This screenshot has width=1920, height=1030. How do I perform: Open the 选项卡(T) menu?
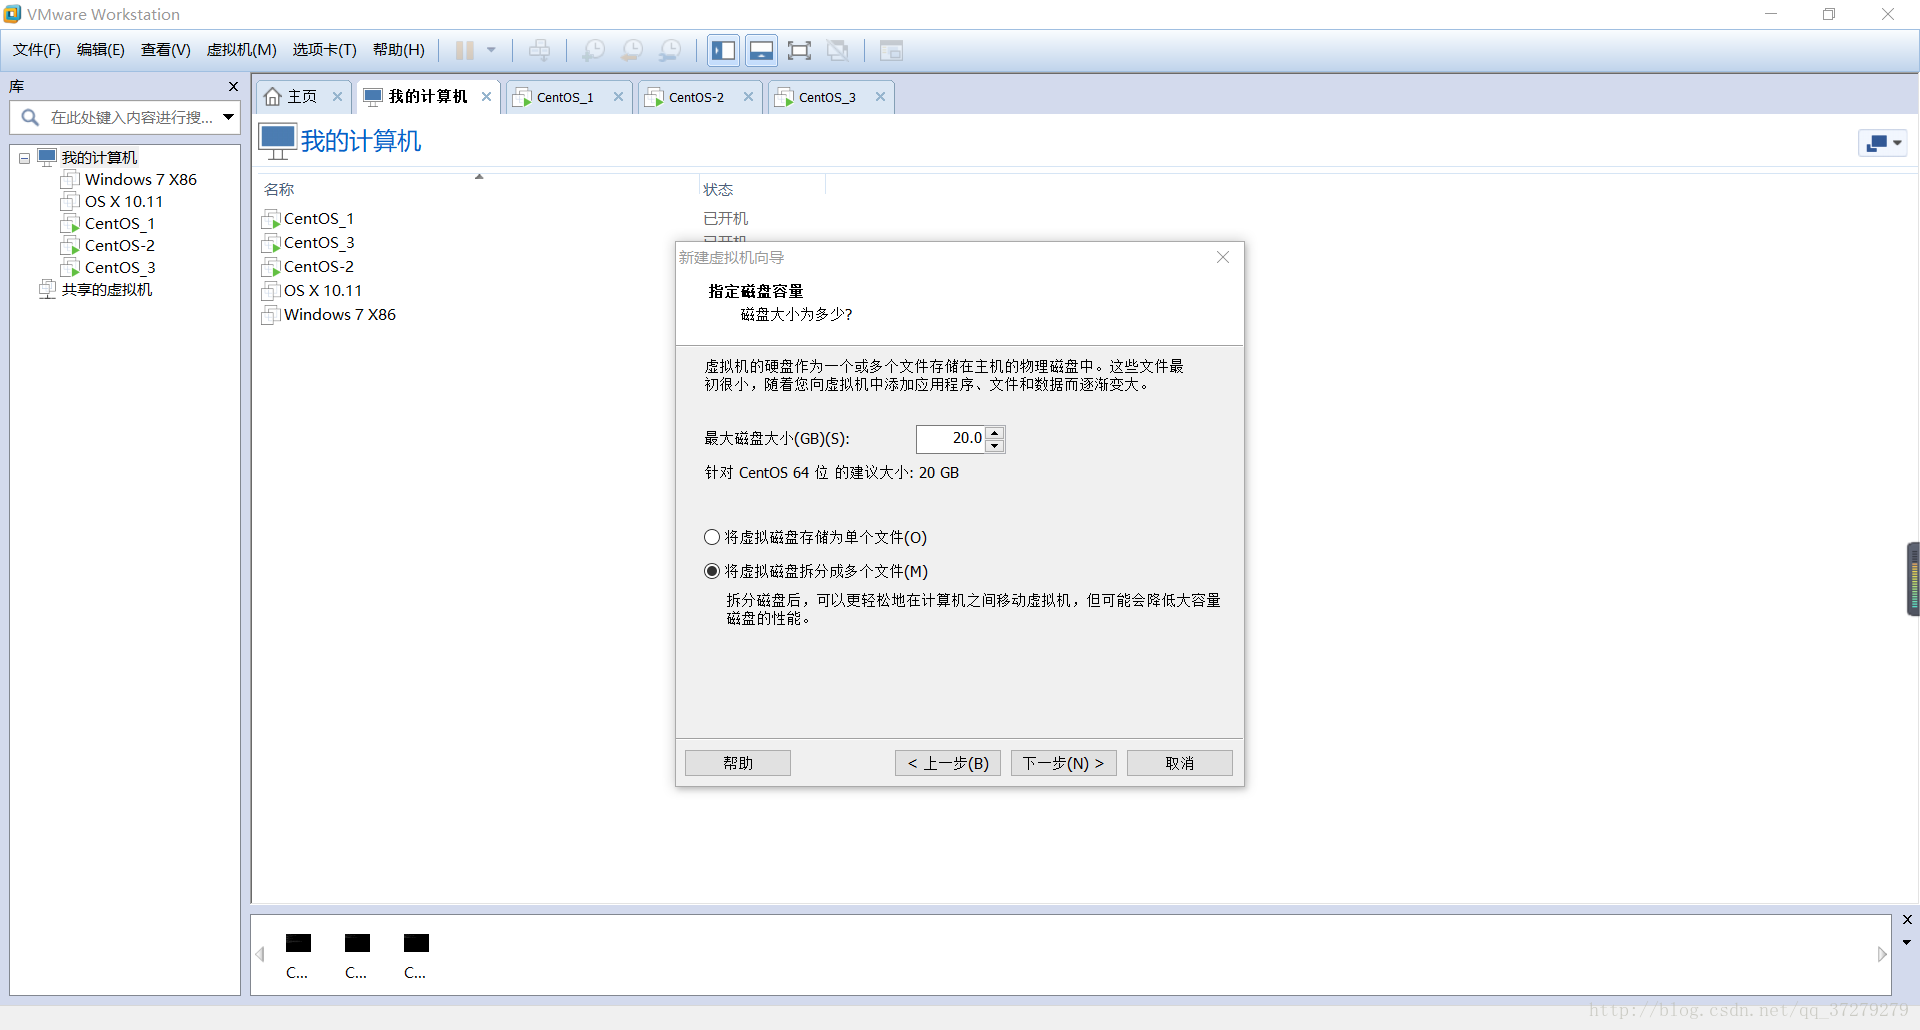point(325,50)
